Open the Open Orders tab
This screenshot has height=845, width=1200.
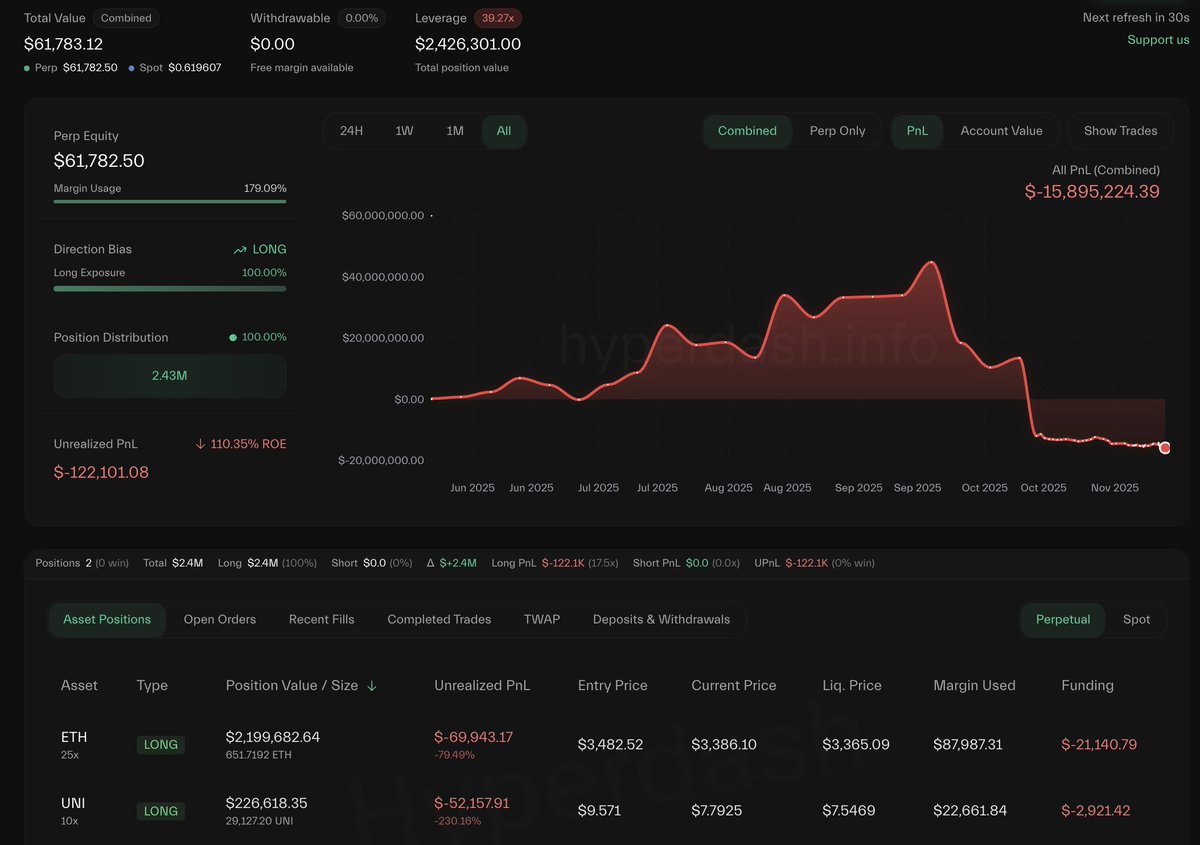(x=220, y=620)
